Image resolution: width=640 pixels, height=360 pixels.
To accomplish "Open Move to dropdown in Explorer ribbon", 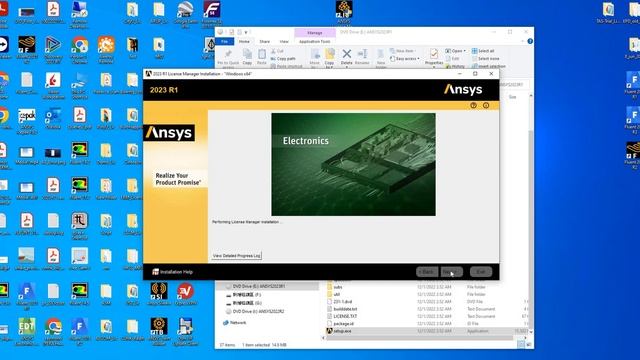I will click(x=315, y=57).
